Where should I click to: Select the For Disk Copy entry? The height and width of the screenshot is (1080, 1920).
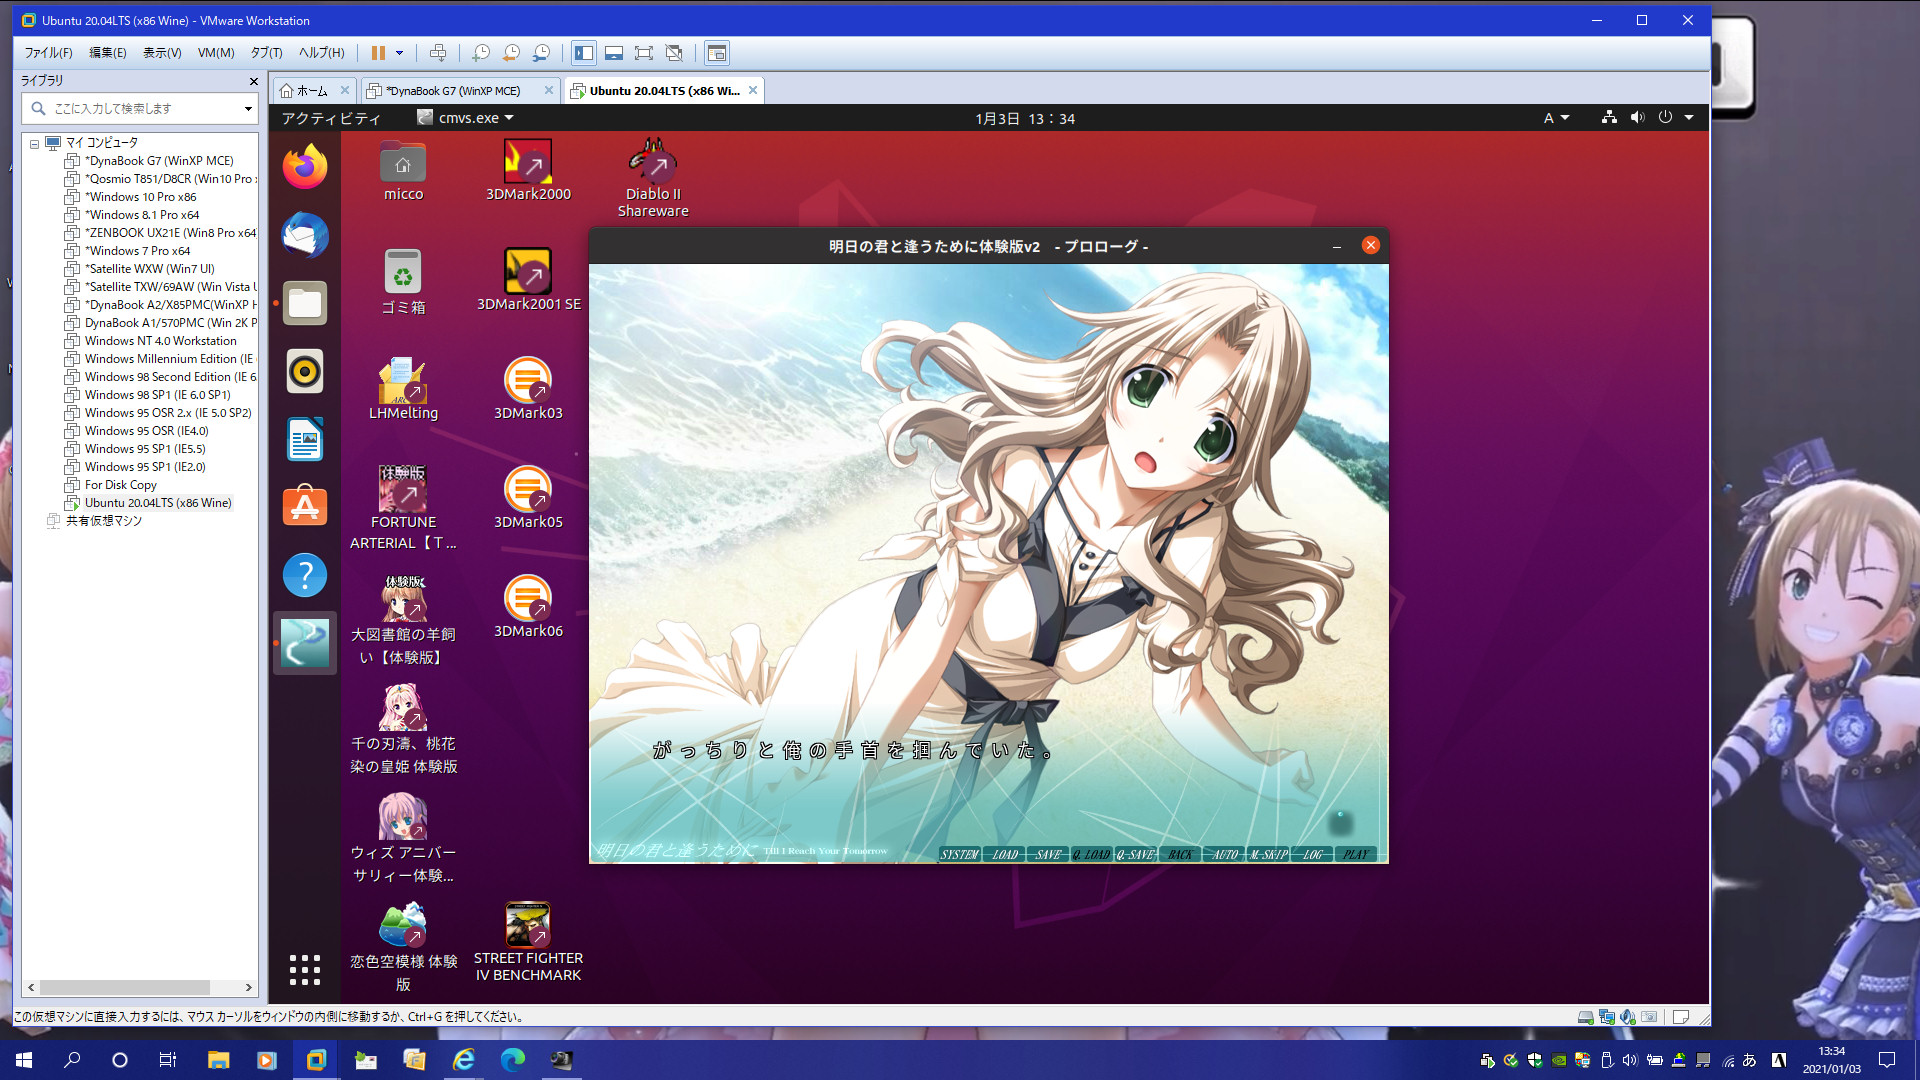coord(121,485)
